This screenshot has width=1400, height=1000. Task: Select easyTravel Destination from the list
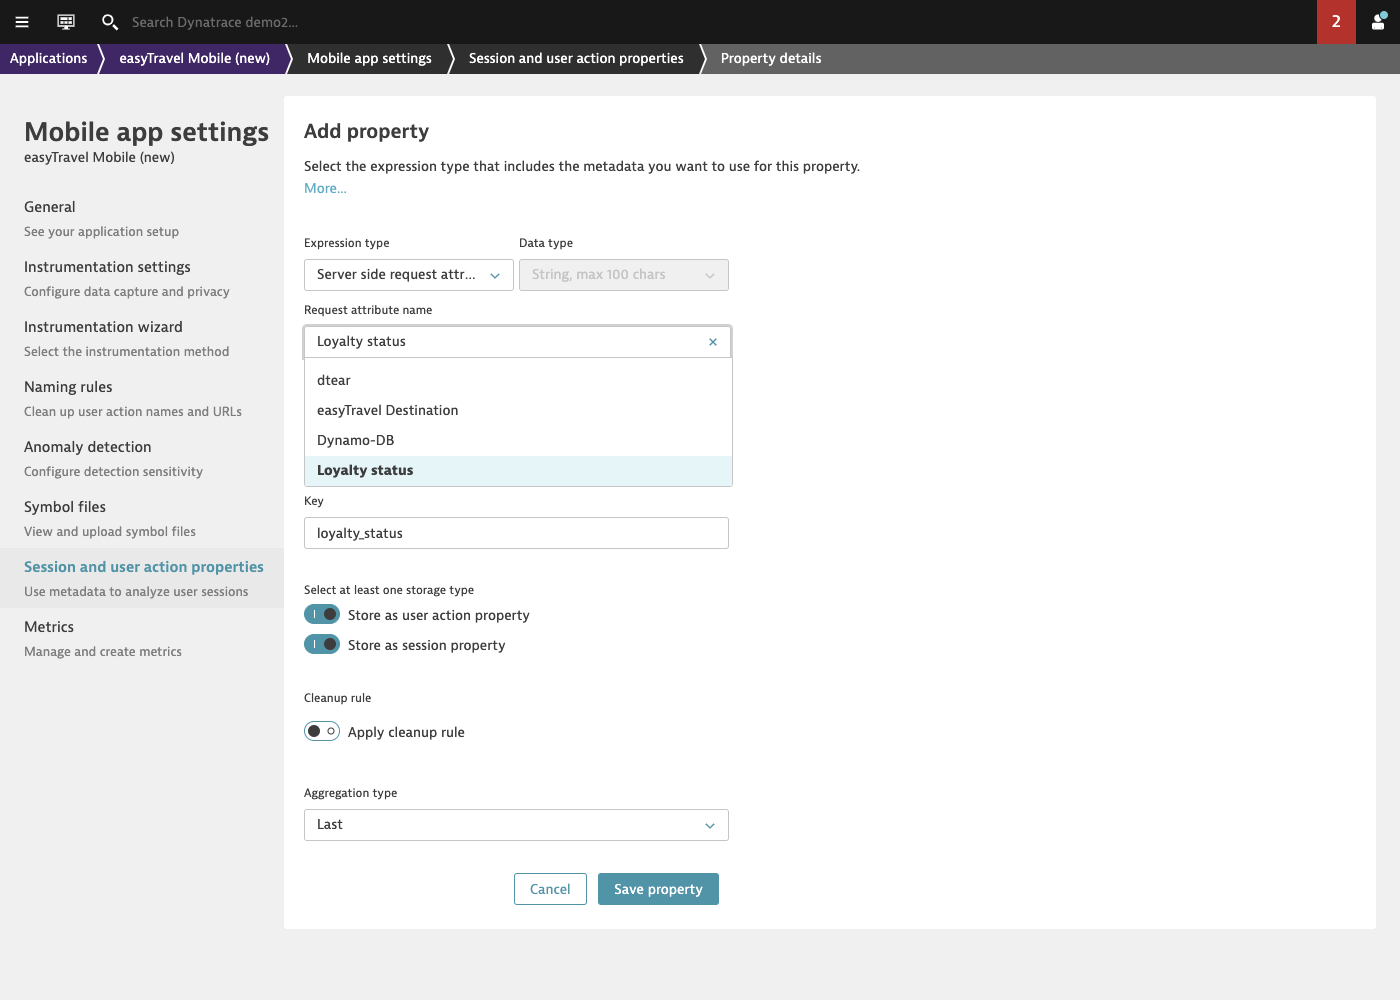coord(518,410)
